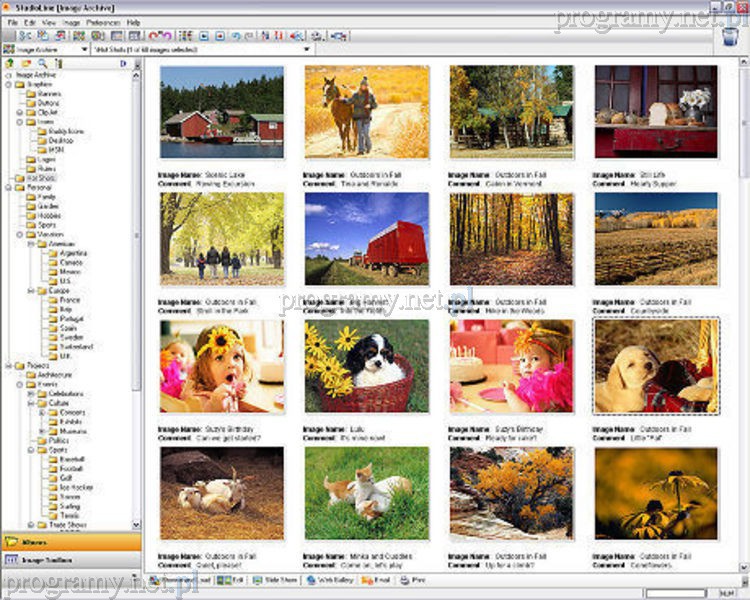Screen dimensions: 750x600
Task: Click the folder tree vertical scrollbar
Action: click(x=136, y=300)
